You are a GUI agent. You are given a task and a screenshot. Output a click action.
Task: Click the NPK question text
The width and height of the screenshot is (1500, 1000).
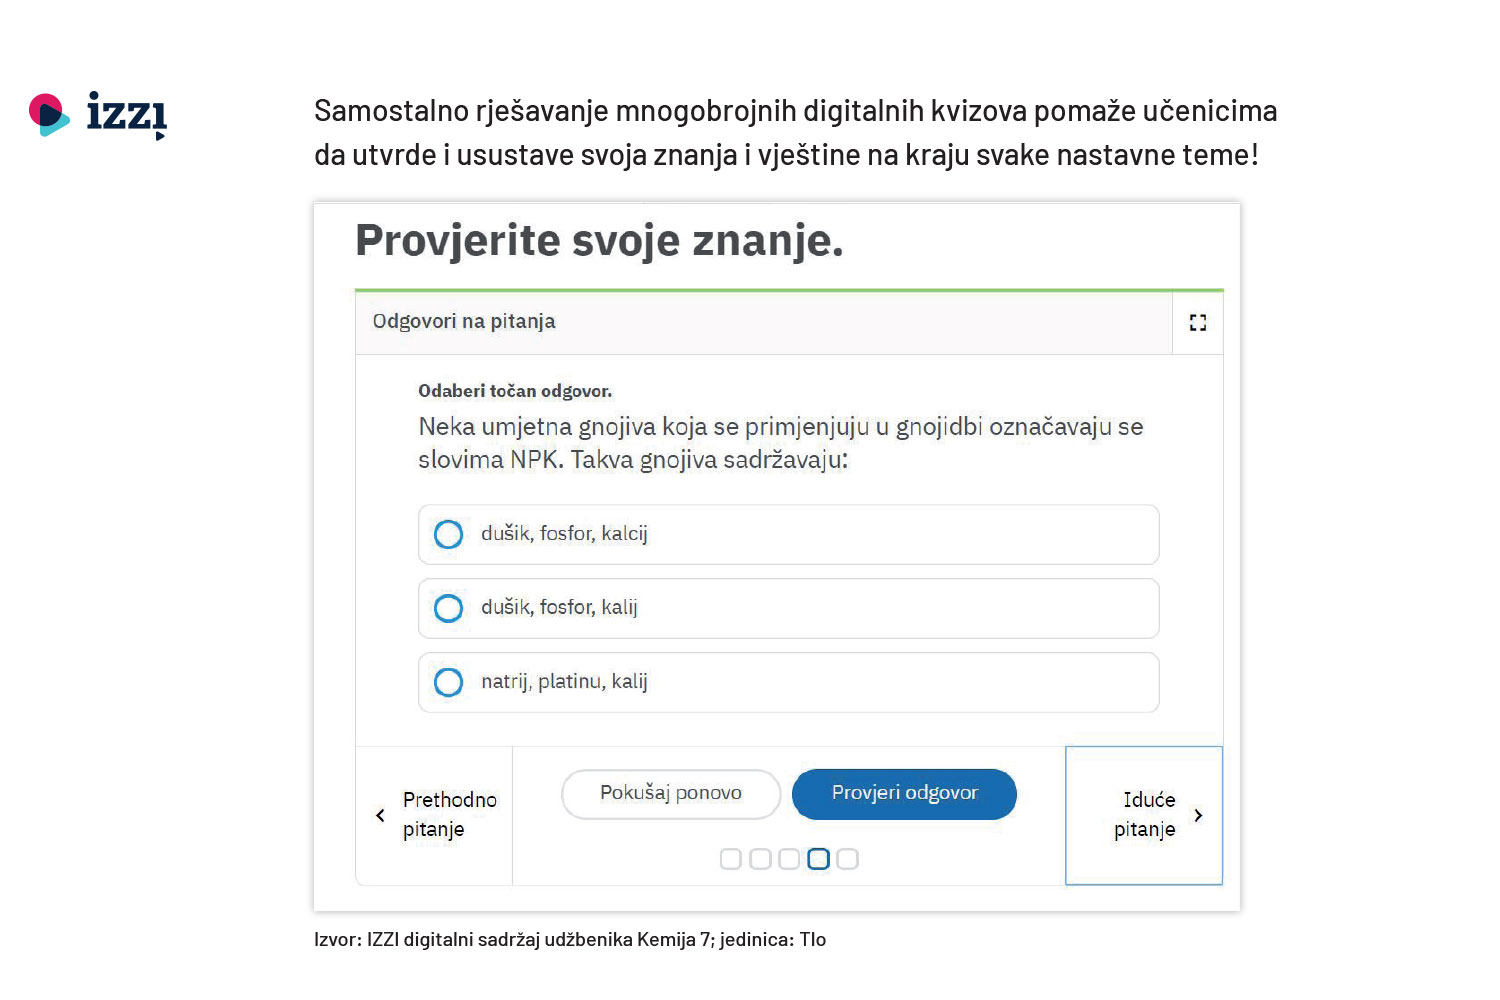coord(780,443)
